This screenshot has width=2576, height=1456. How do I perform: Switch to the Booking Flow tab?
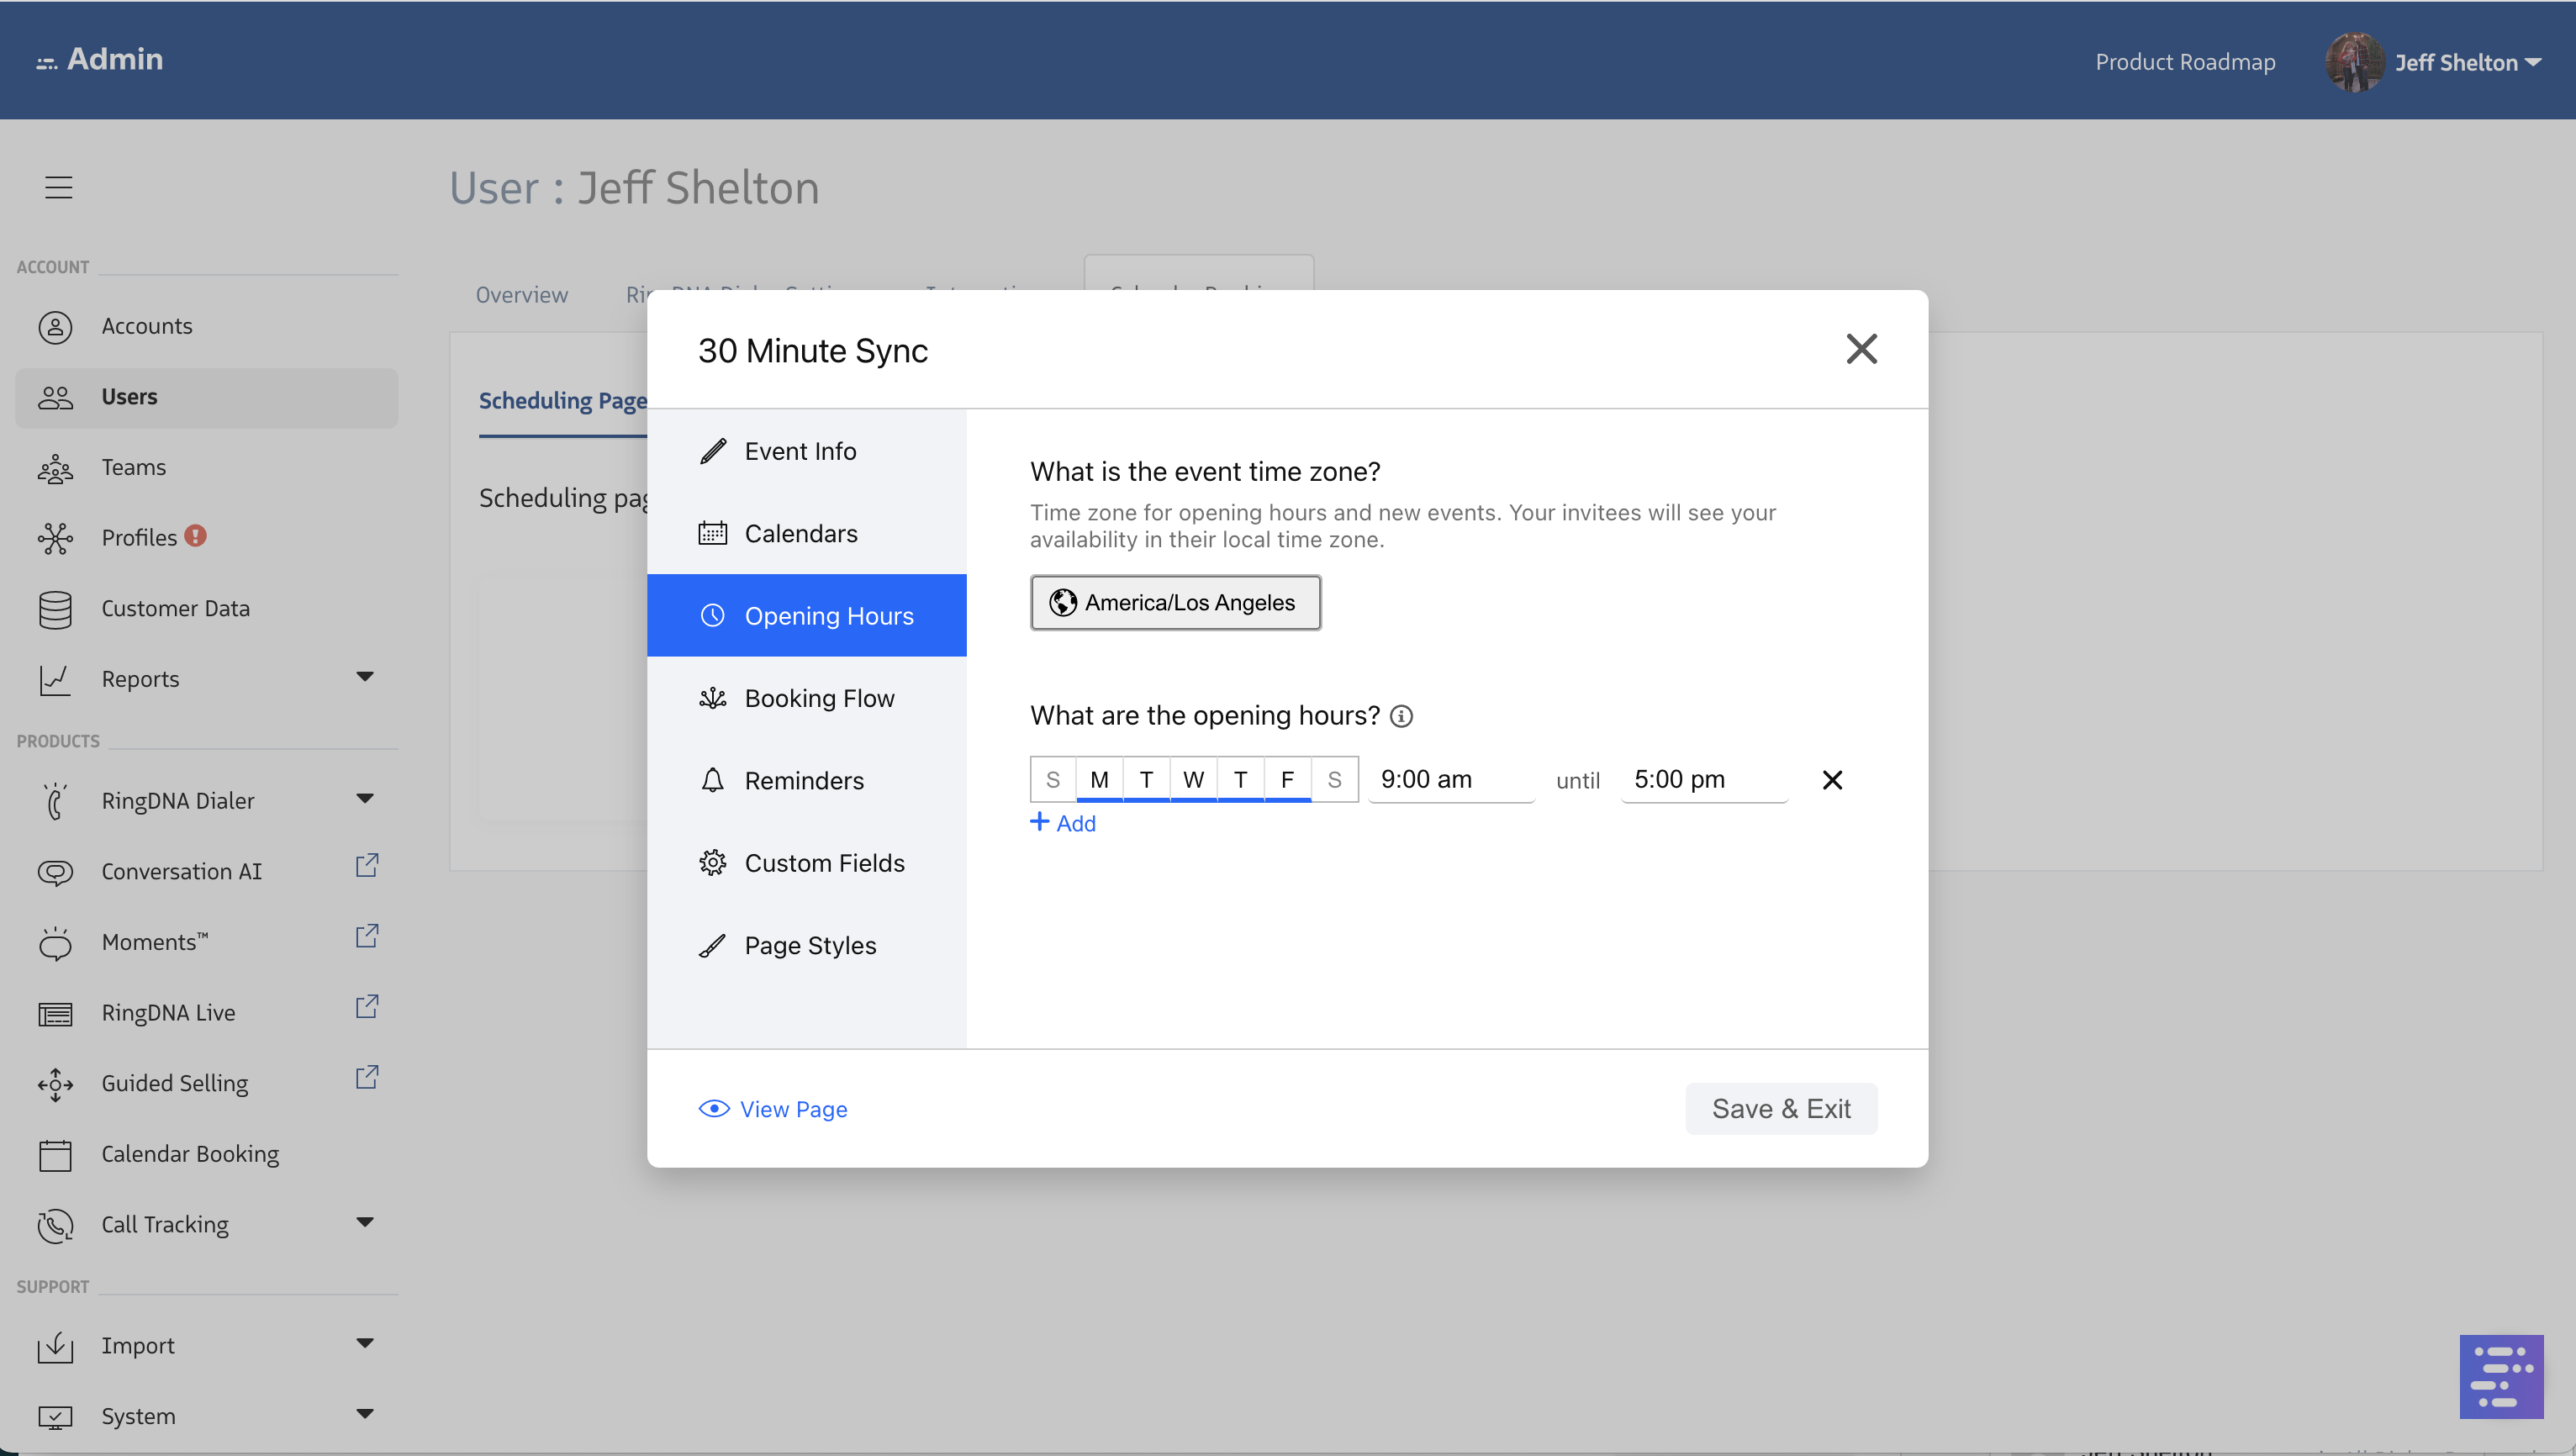pos(818,698)
